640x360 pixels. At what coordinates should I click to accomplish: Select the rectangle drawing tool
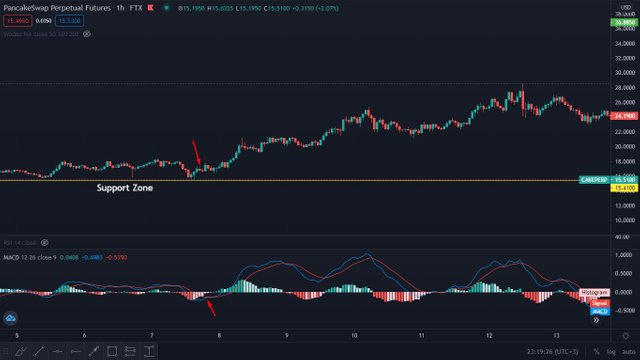coord(112,351)
